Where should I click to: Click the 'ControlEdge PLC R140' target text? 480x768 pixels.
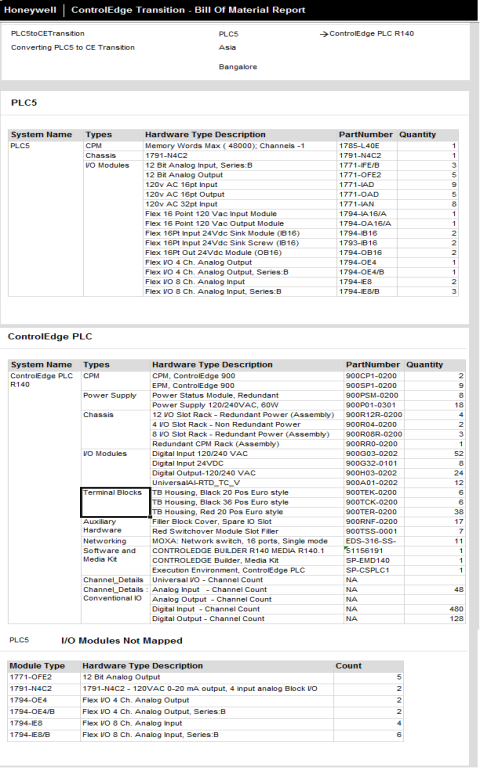point(371,33)
